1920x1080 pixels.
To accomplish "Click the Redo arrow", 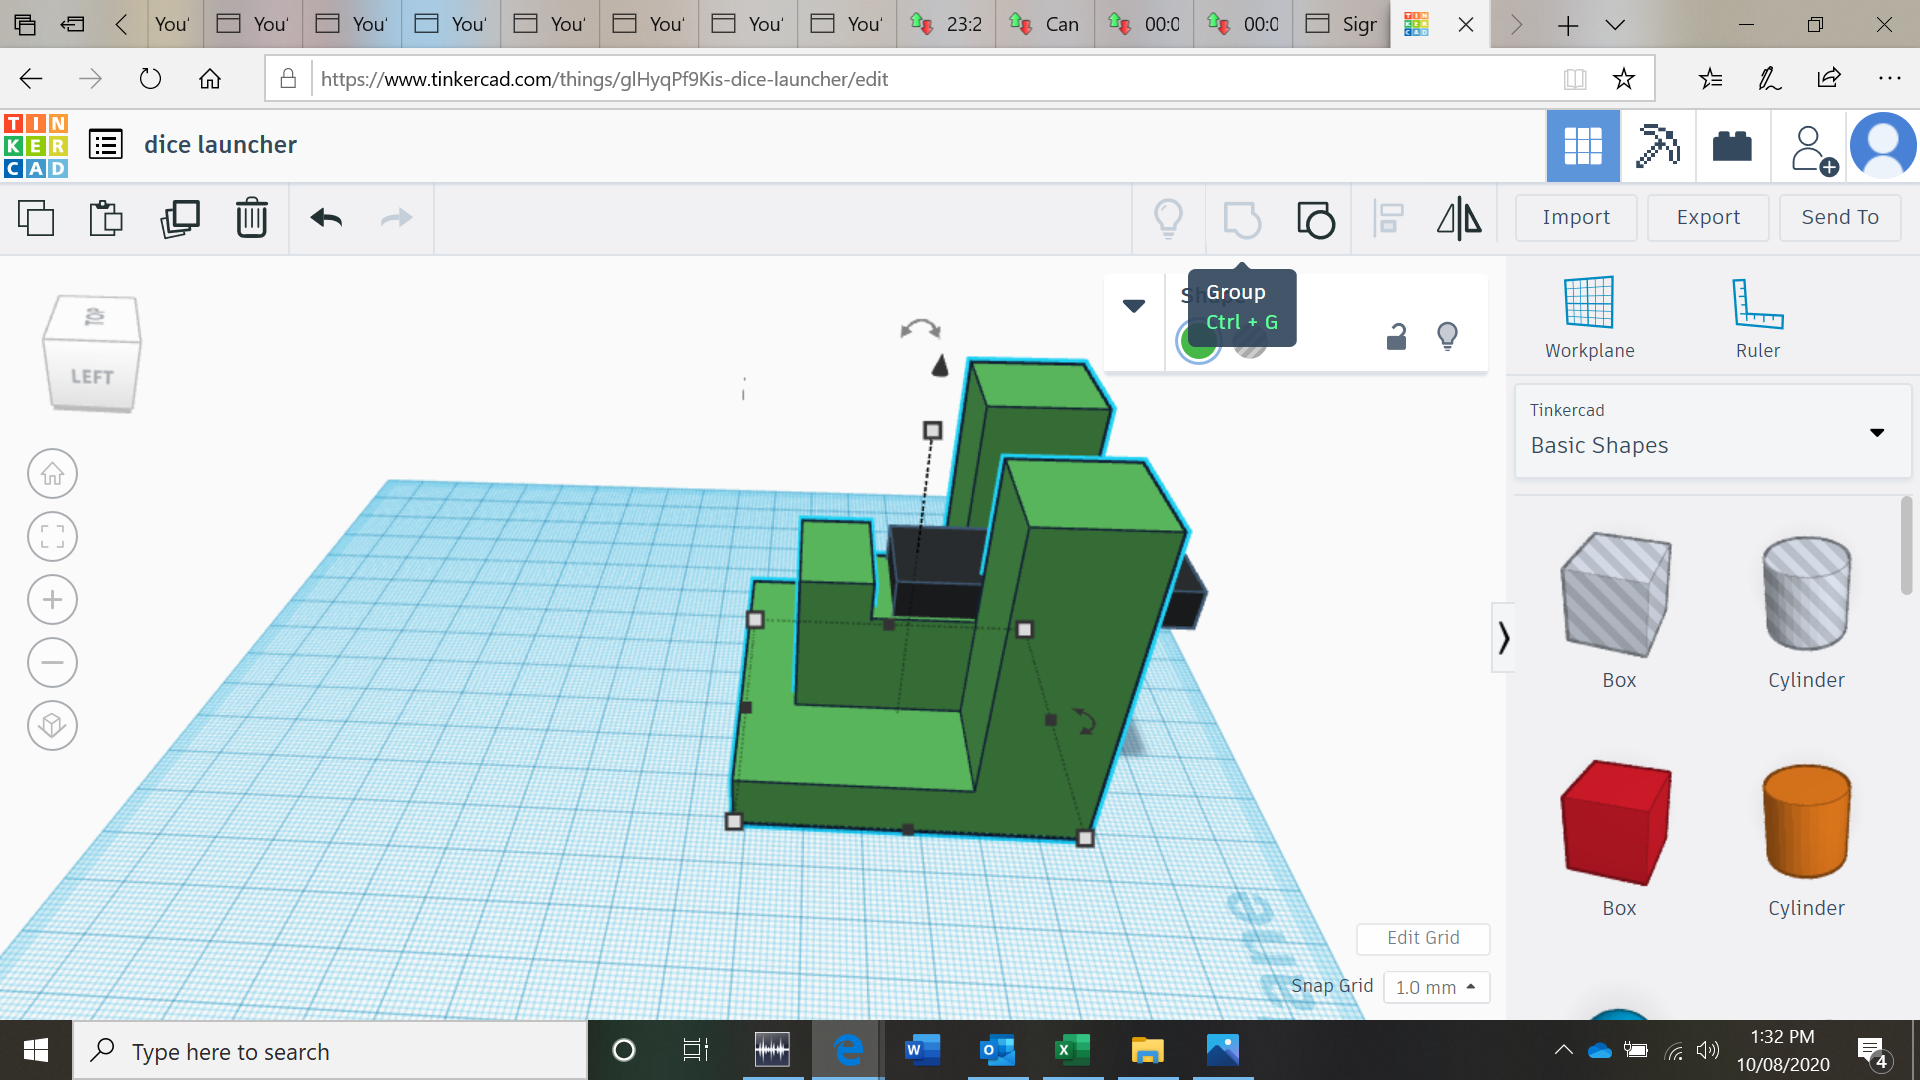I will click(397, 218).
